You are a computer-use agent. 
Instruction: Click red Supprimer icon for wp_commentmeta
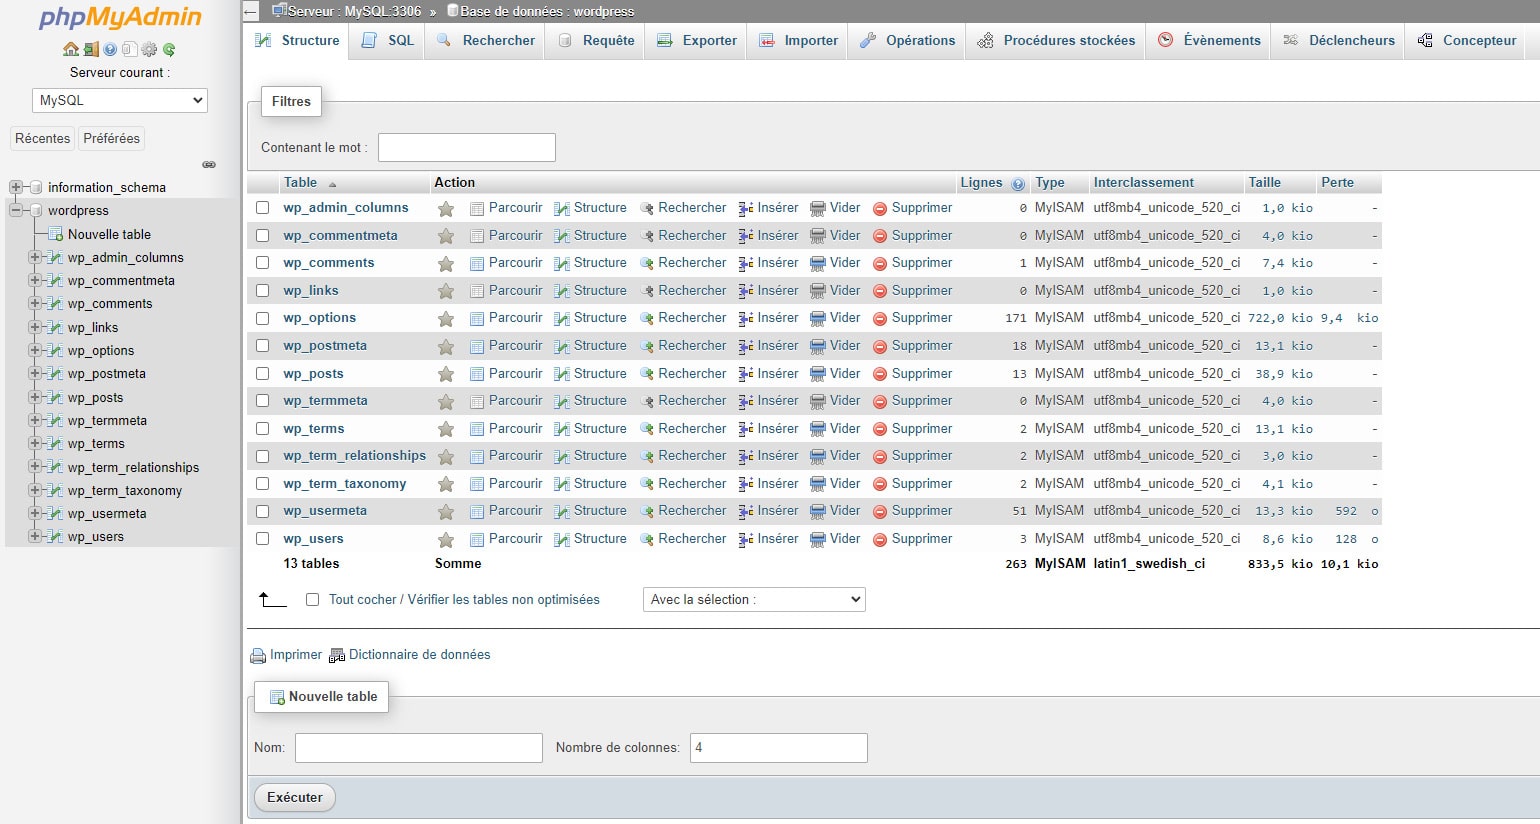coord(880,237)
